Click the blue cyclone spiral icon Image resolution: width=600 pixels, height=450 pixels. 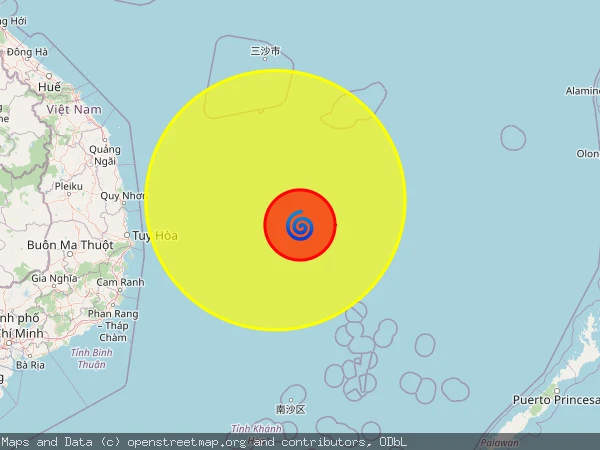(x=299, y=226)
